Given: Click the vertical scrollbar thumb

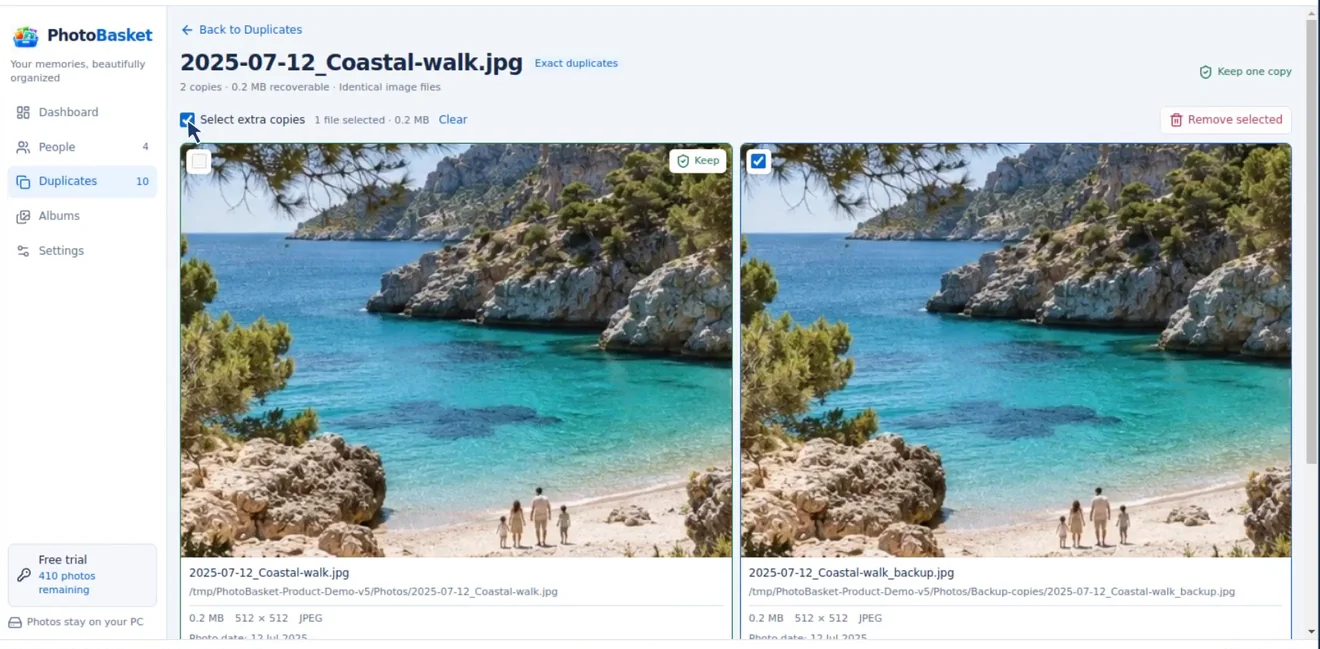Looking at the screenshot, I should (1312, 242).
